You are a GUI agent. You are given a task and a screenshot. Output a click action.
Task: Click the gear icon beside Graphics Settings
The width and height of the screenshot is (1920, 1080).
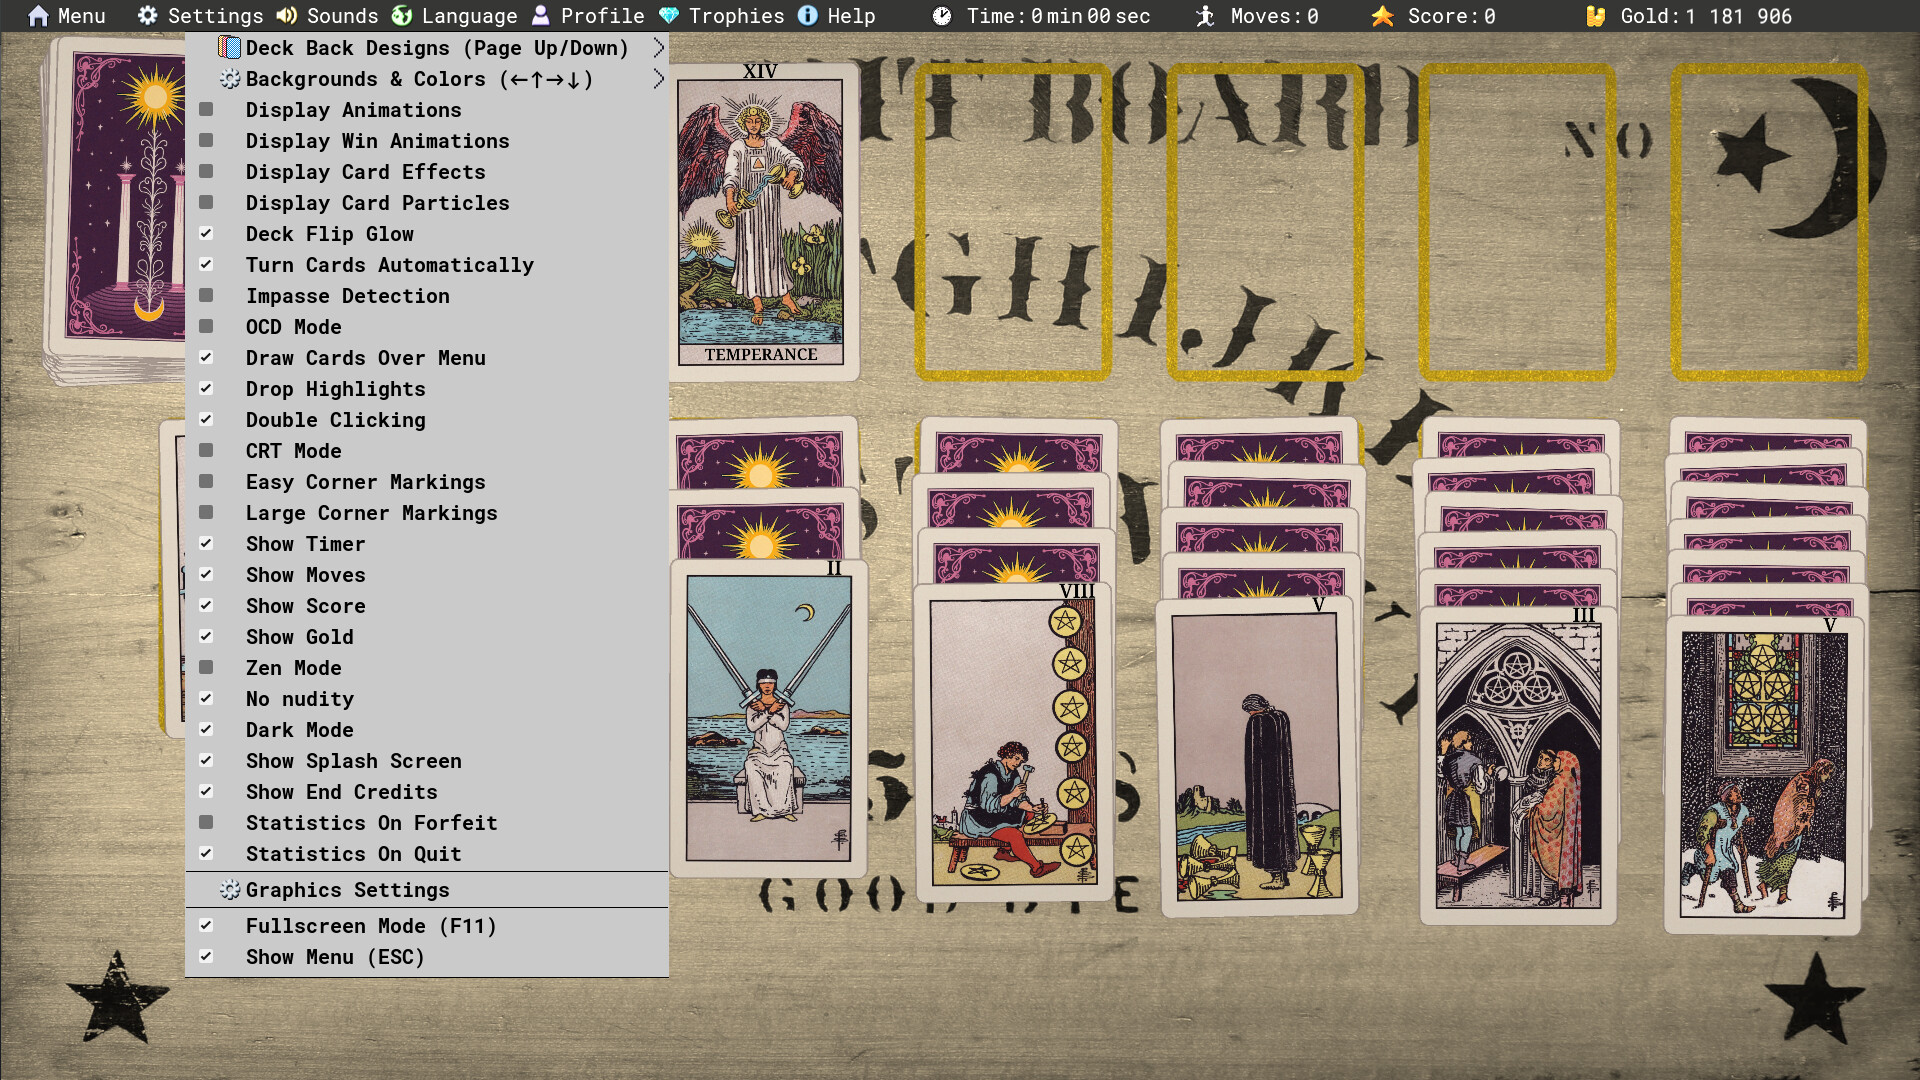tap(230, 890)
